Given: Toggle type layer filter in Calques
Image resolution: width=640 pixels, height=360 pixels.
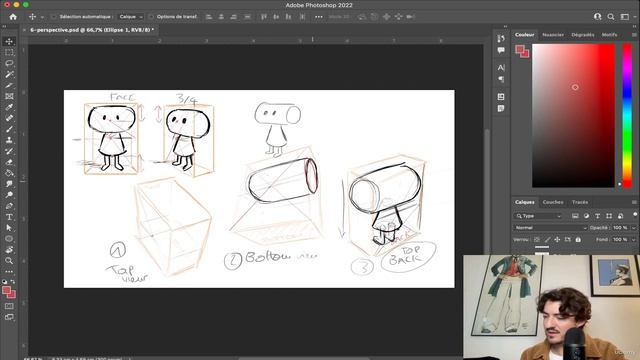Looking at the screenshot, I should [598, 216].
